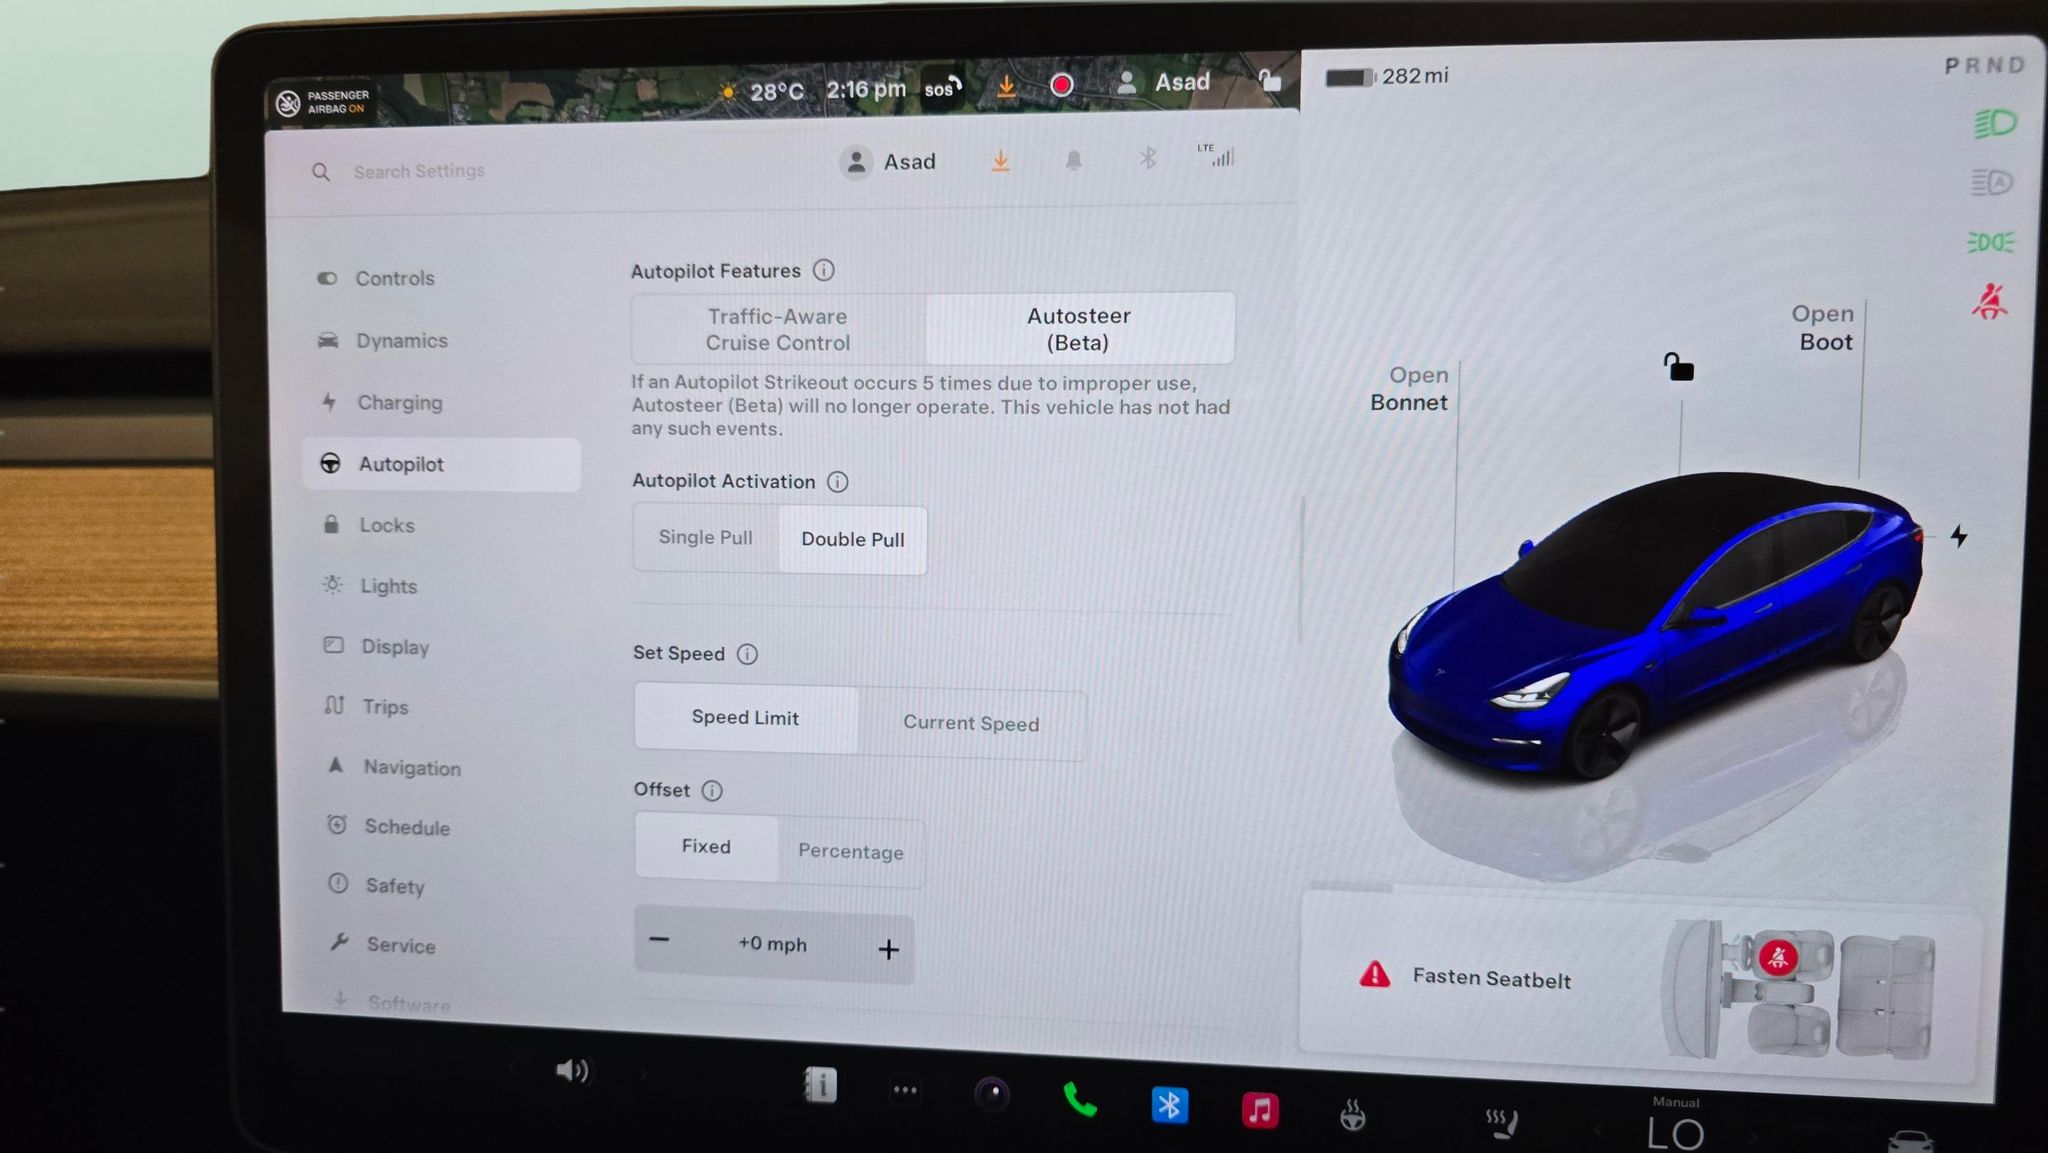This screenshot has width=2048, height=1153.
Task: Tap the car unlock padlock above roof
Action: pyautogui.click(x=1678, y=367)
